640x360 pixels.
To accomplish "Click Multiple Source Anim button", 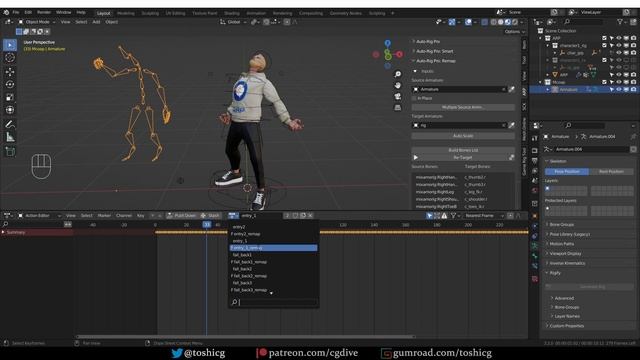I will 463,107.
